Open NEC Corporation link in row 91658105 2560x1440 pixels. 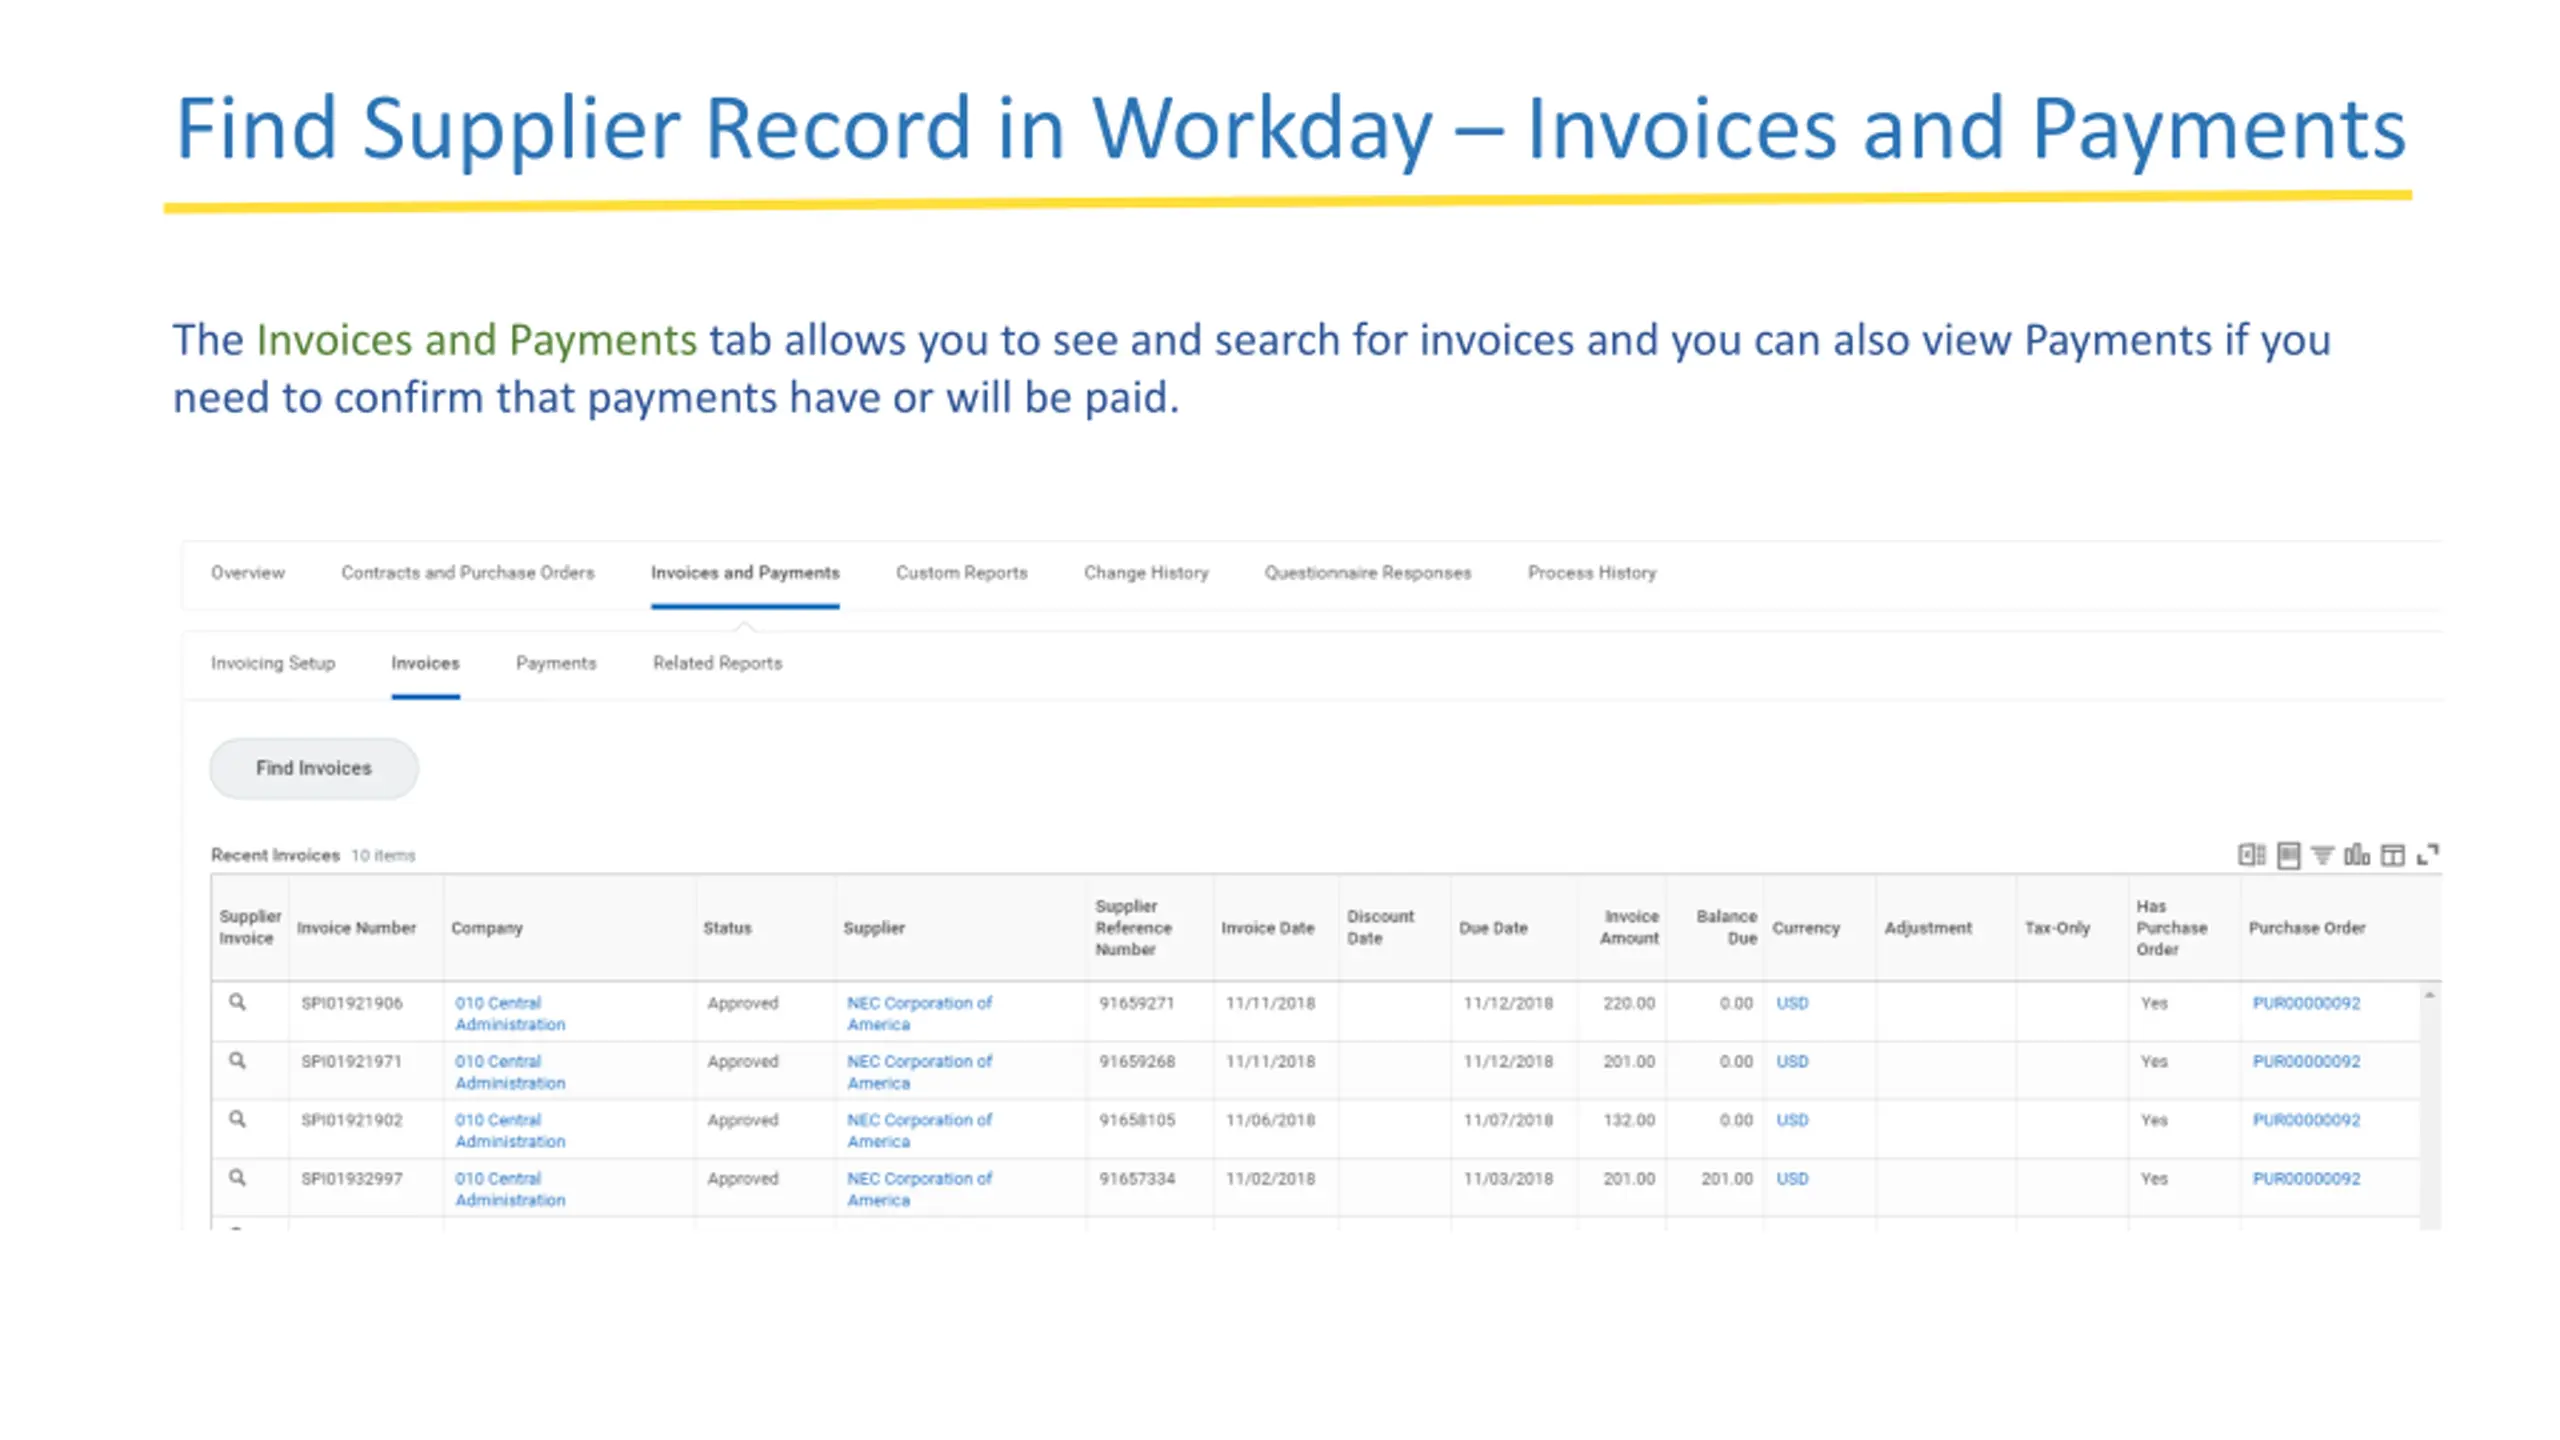[919, 1130]
